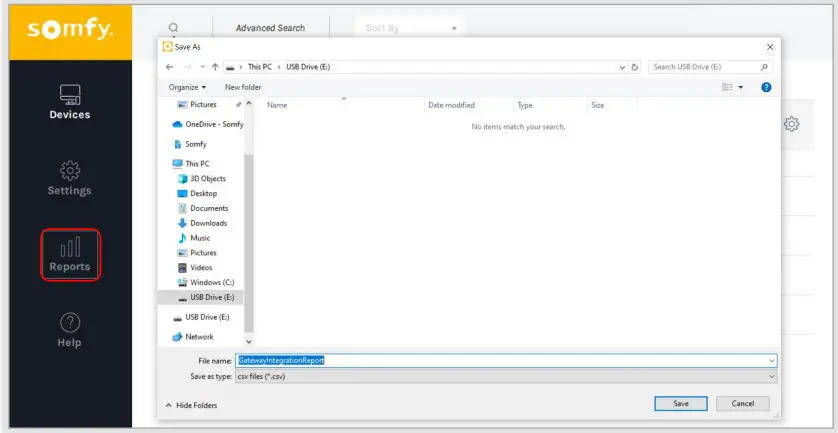Click the Save button
The width and height of the screenshot is (838, 433).
(681, 404)
